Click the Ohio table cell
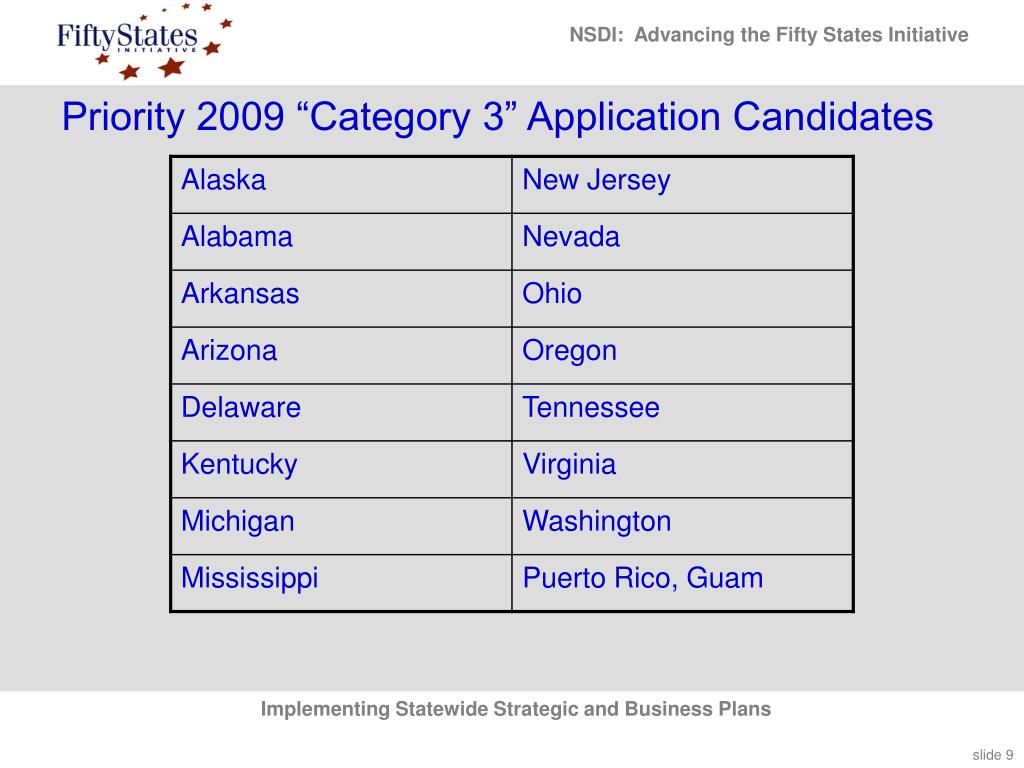The height and width of the screenshot is (768, 1024). click(682, 298)
